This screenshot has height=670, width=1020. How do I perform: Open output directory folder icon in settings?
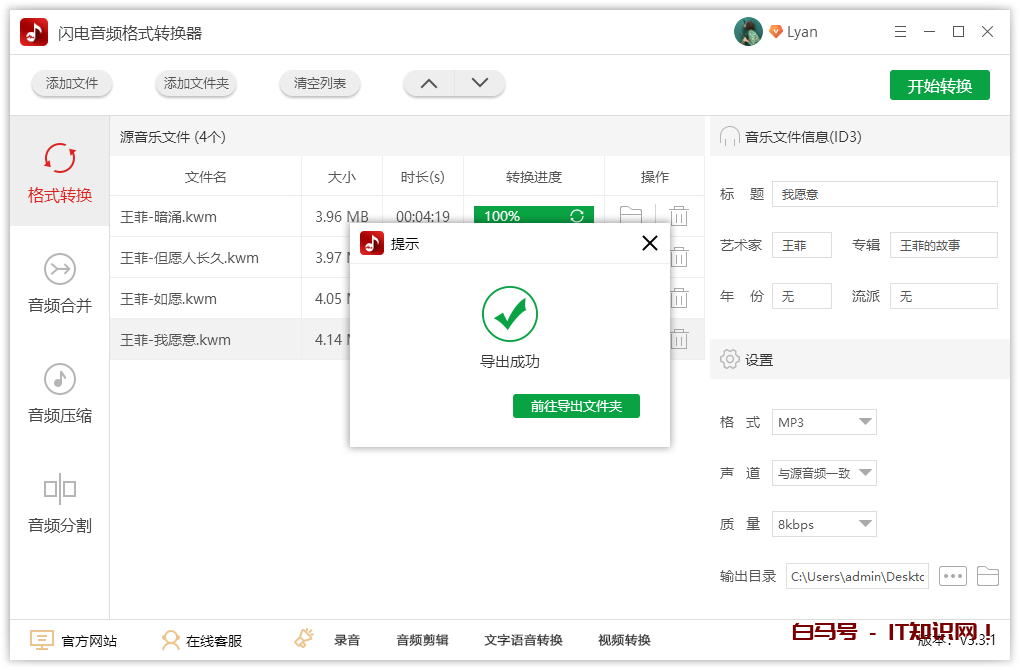point(988,576)
